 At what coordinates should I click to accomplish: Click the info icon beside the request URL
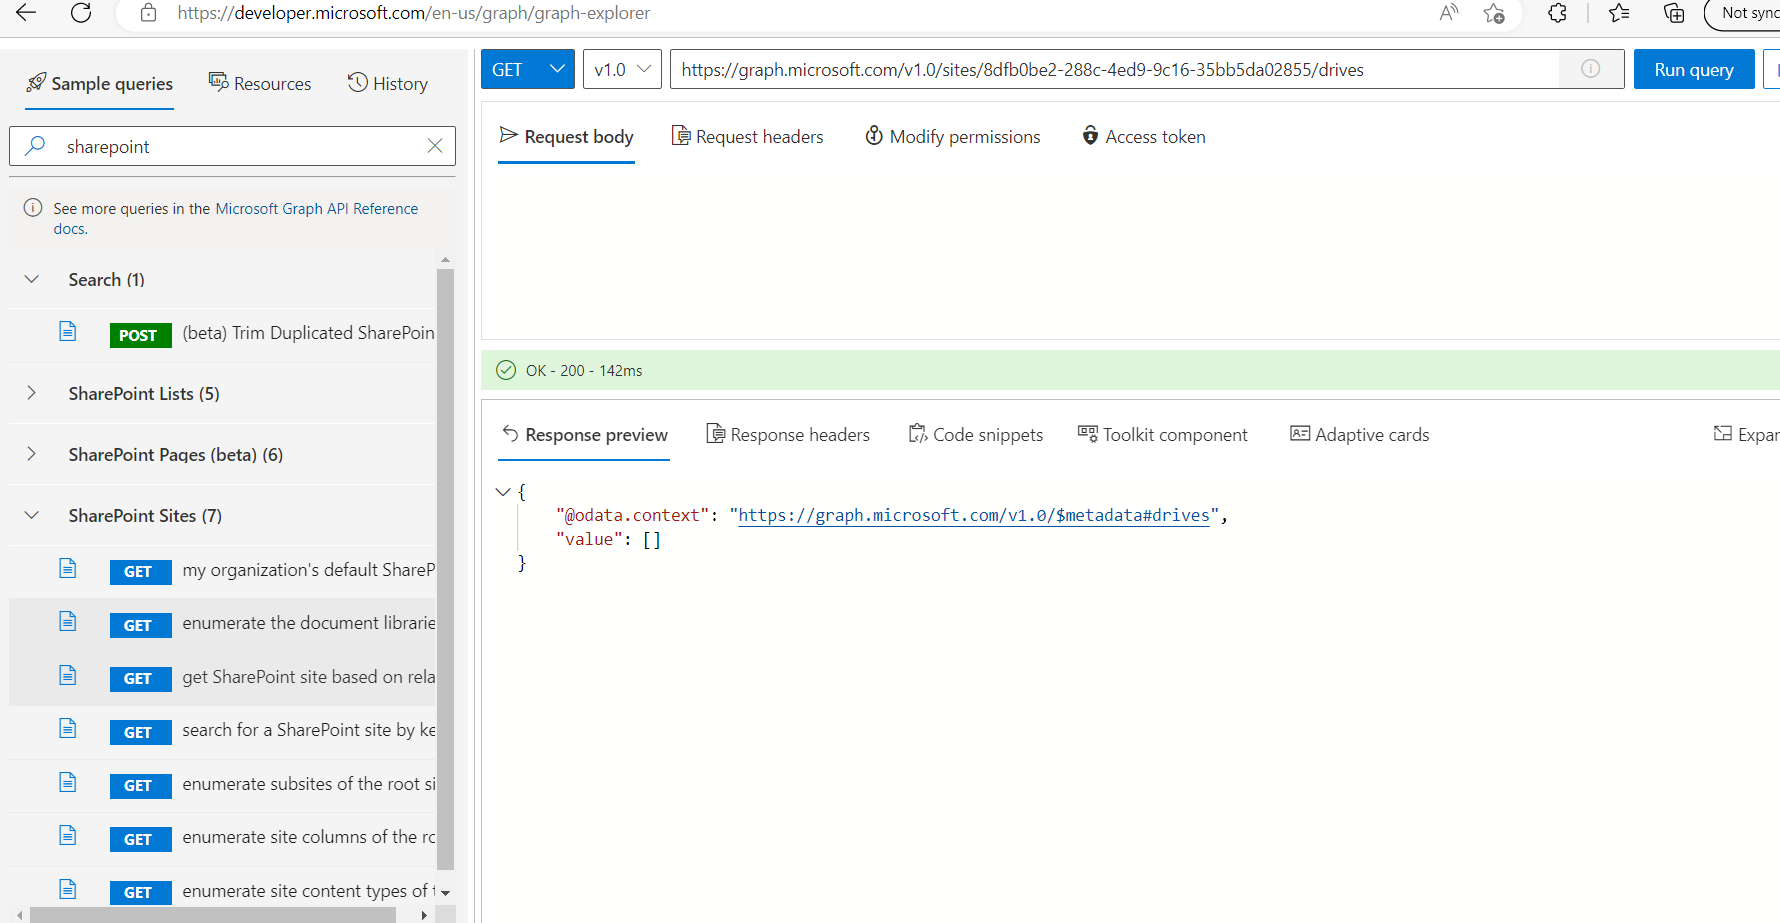[x=1590, y=69]
